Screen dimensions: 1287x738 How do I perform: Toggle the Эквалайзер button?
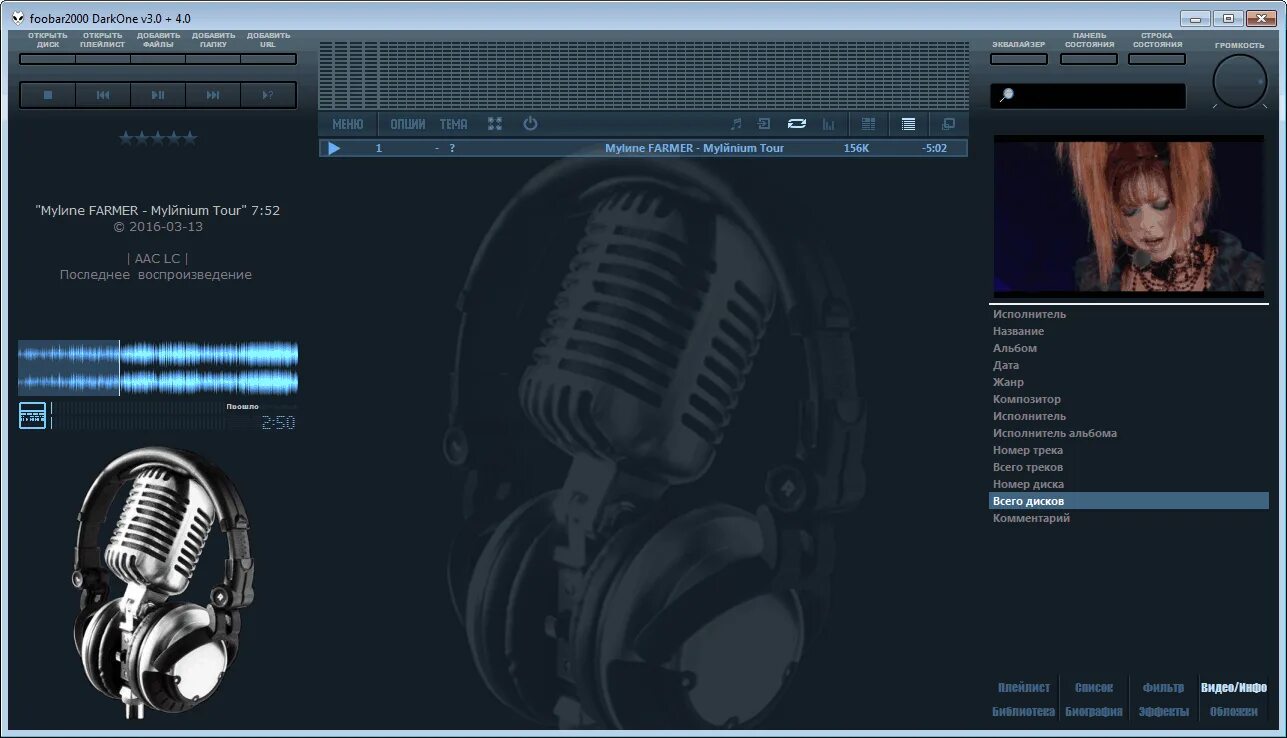(1019, 59)
